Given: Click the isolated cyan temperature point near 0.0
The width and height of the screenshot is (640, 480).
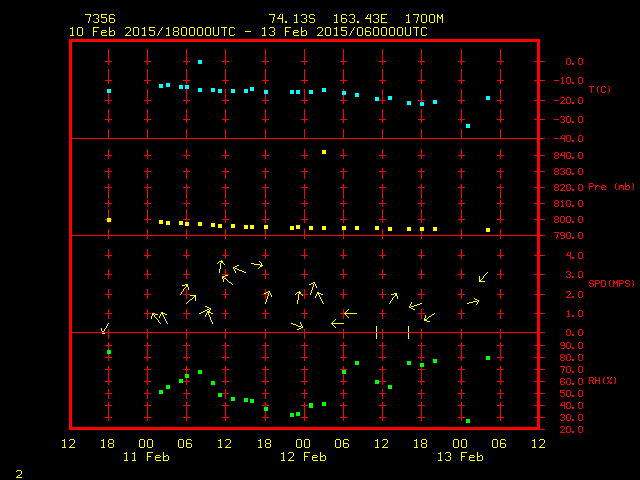Looking at the screenshot, I should (x=200, y=62).
